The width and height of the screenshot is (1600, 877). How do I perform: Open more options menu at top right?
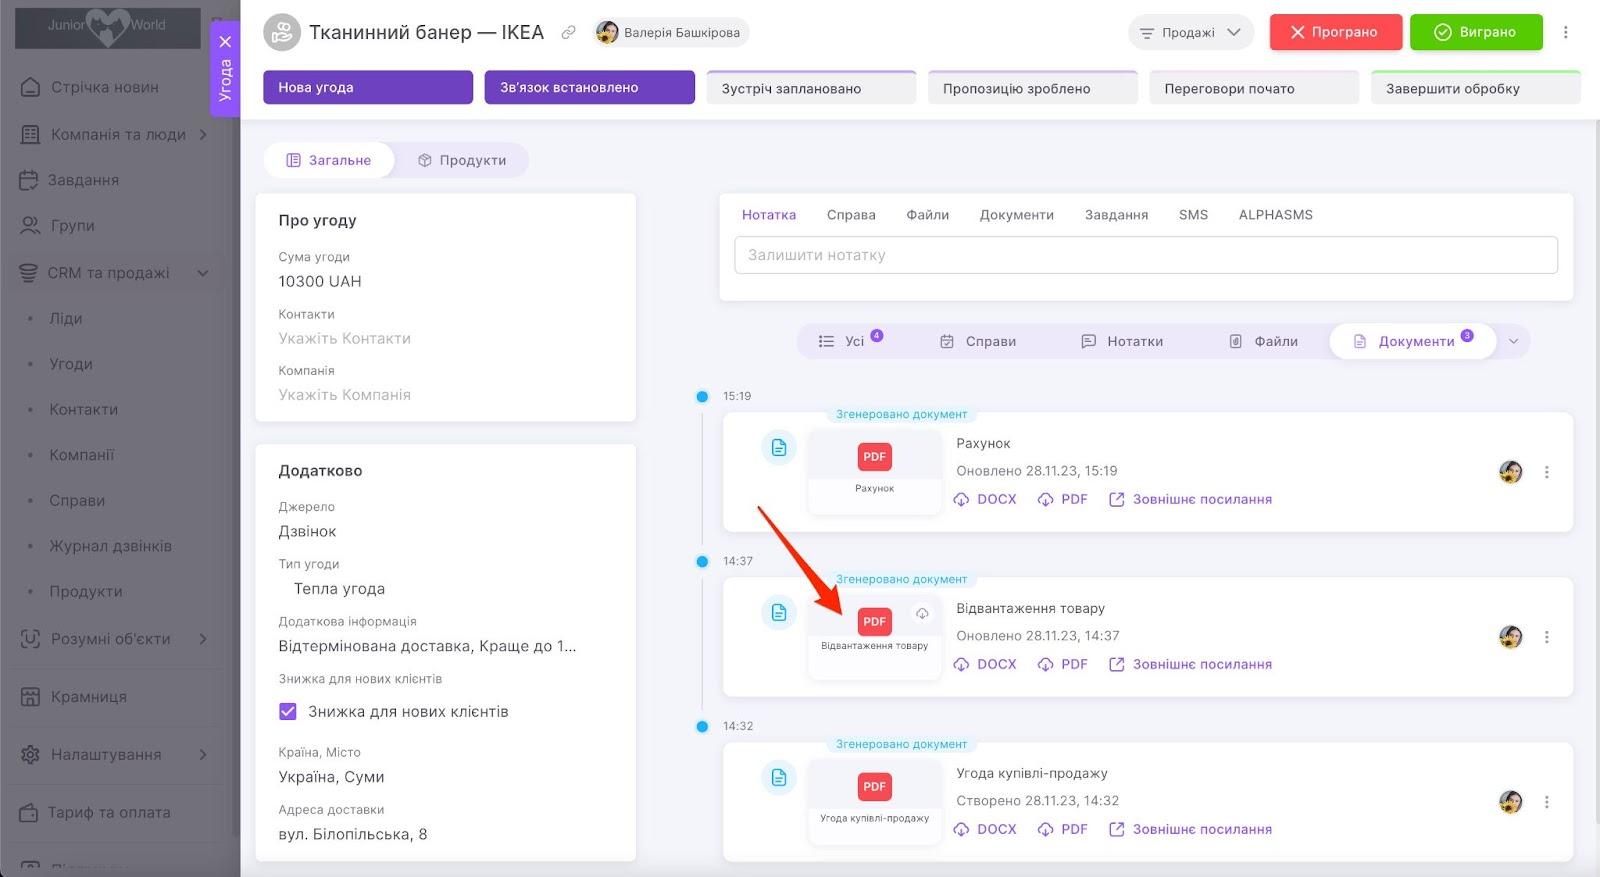click(1566, 32)
